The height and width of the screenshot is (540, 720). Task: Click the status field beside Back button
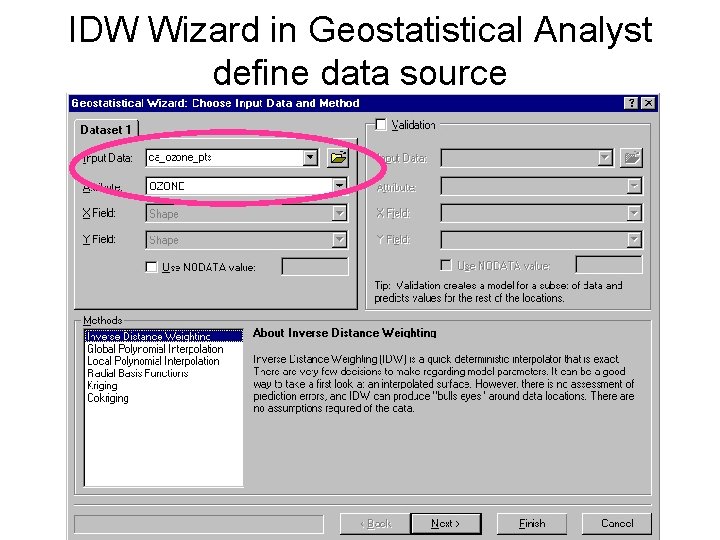click(x=199, y=524)
